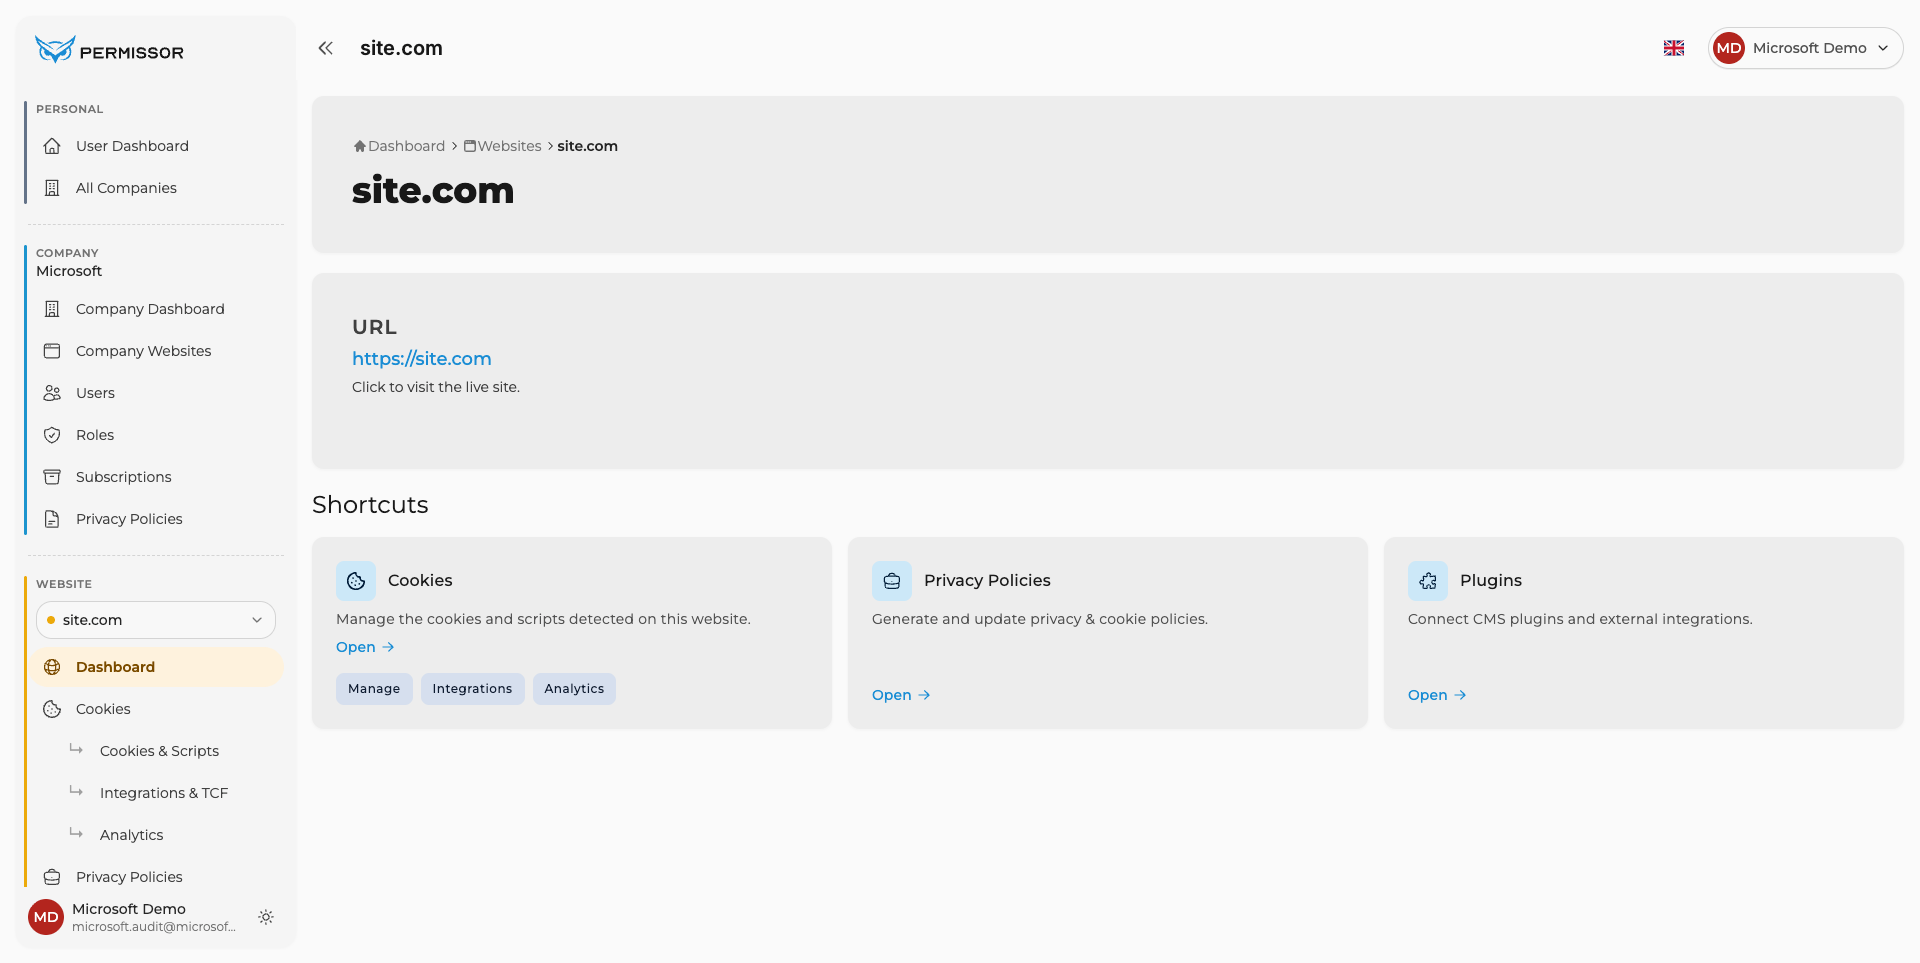Click the Analytics button on Cookies card
This screenshot has height=963, width=1920.
point(574,689)
